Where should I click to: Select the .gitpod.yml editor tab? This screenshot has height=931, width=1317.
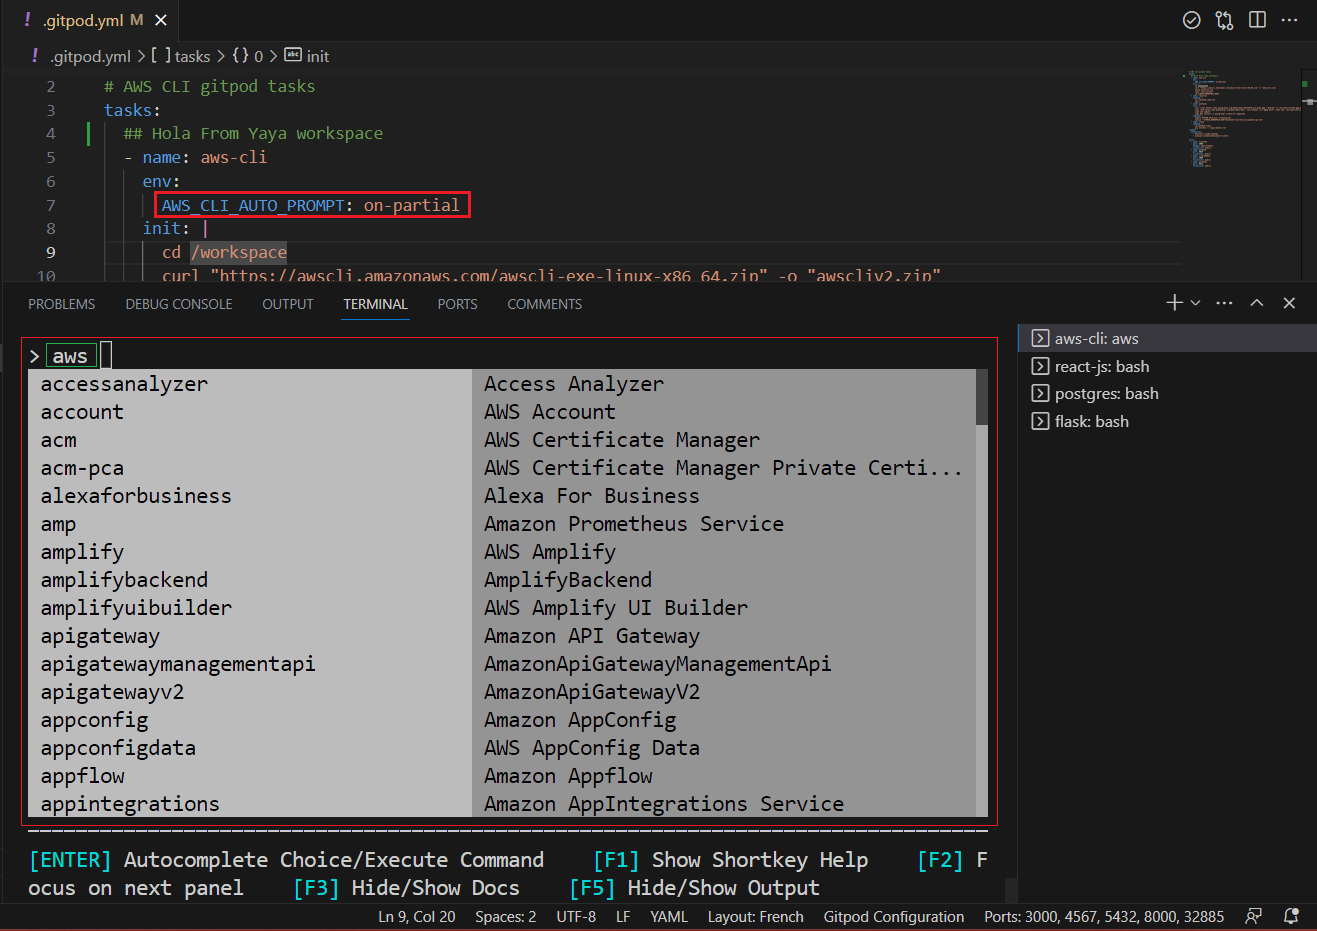[90, 20]
